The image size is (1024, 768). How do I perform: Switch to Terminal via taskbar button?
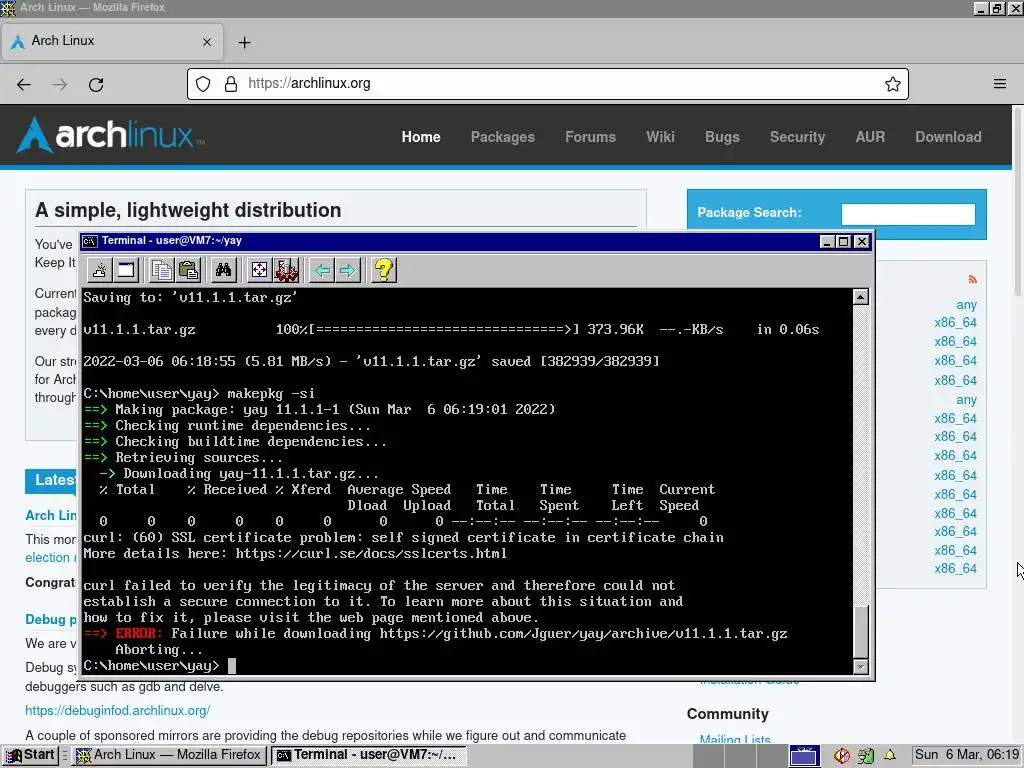pyautogui.click(x=368, y=755)
